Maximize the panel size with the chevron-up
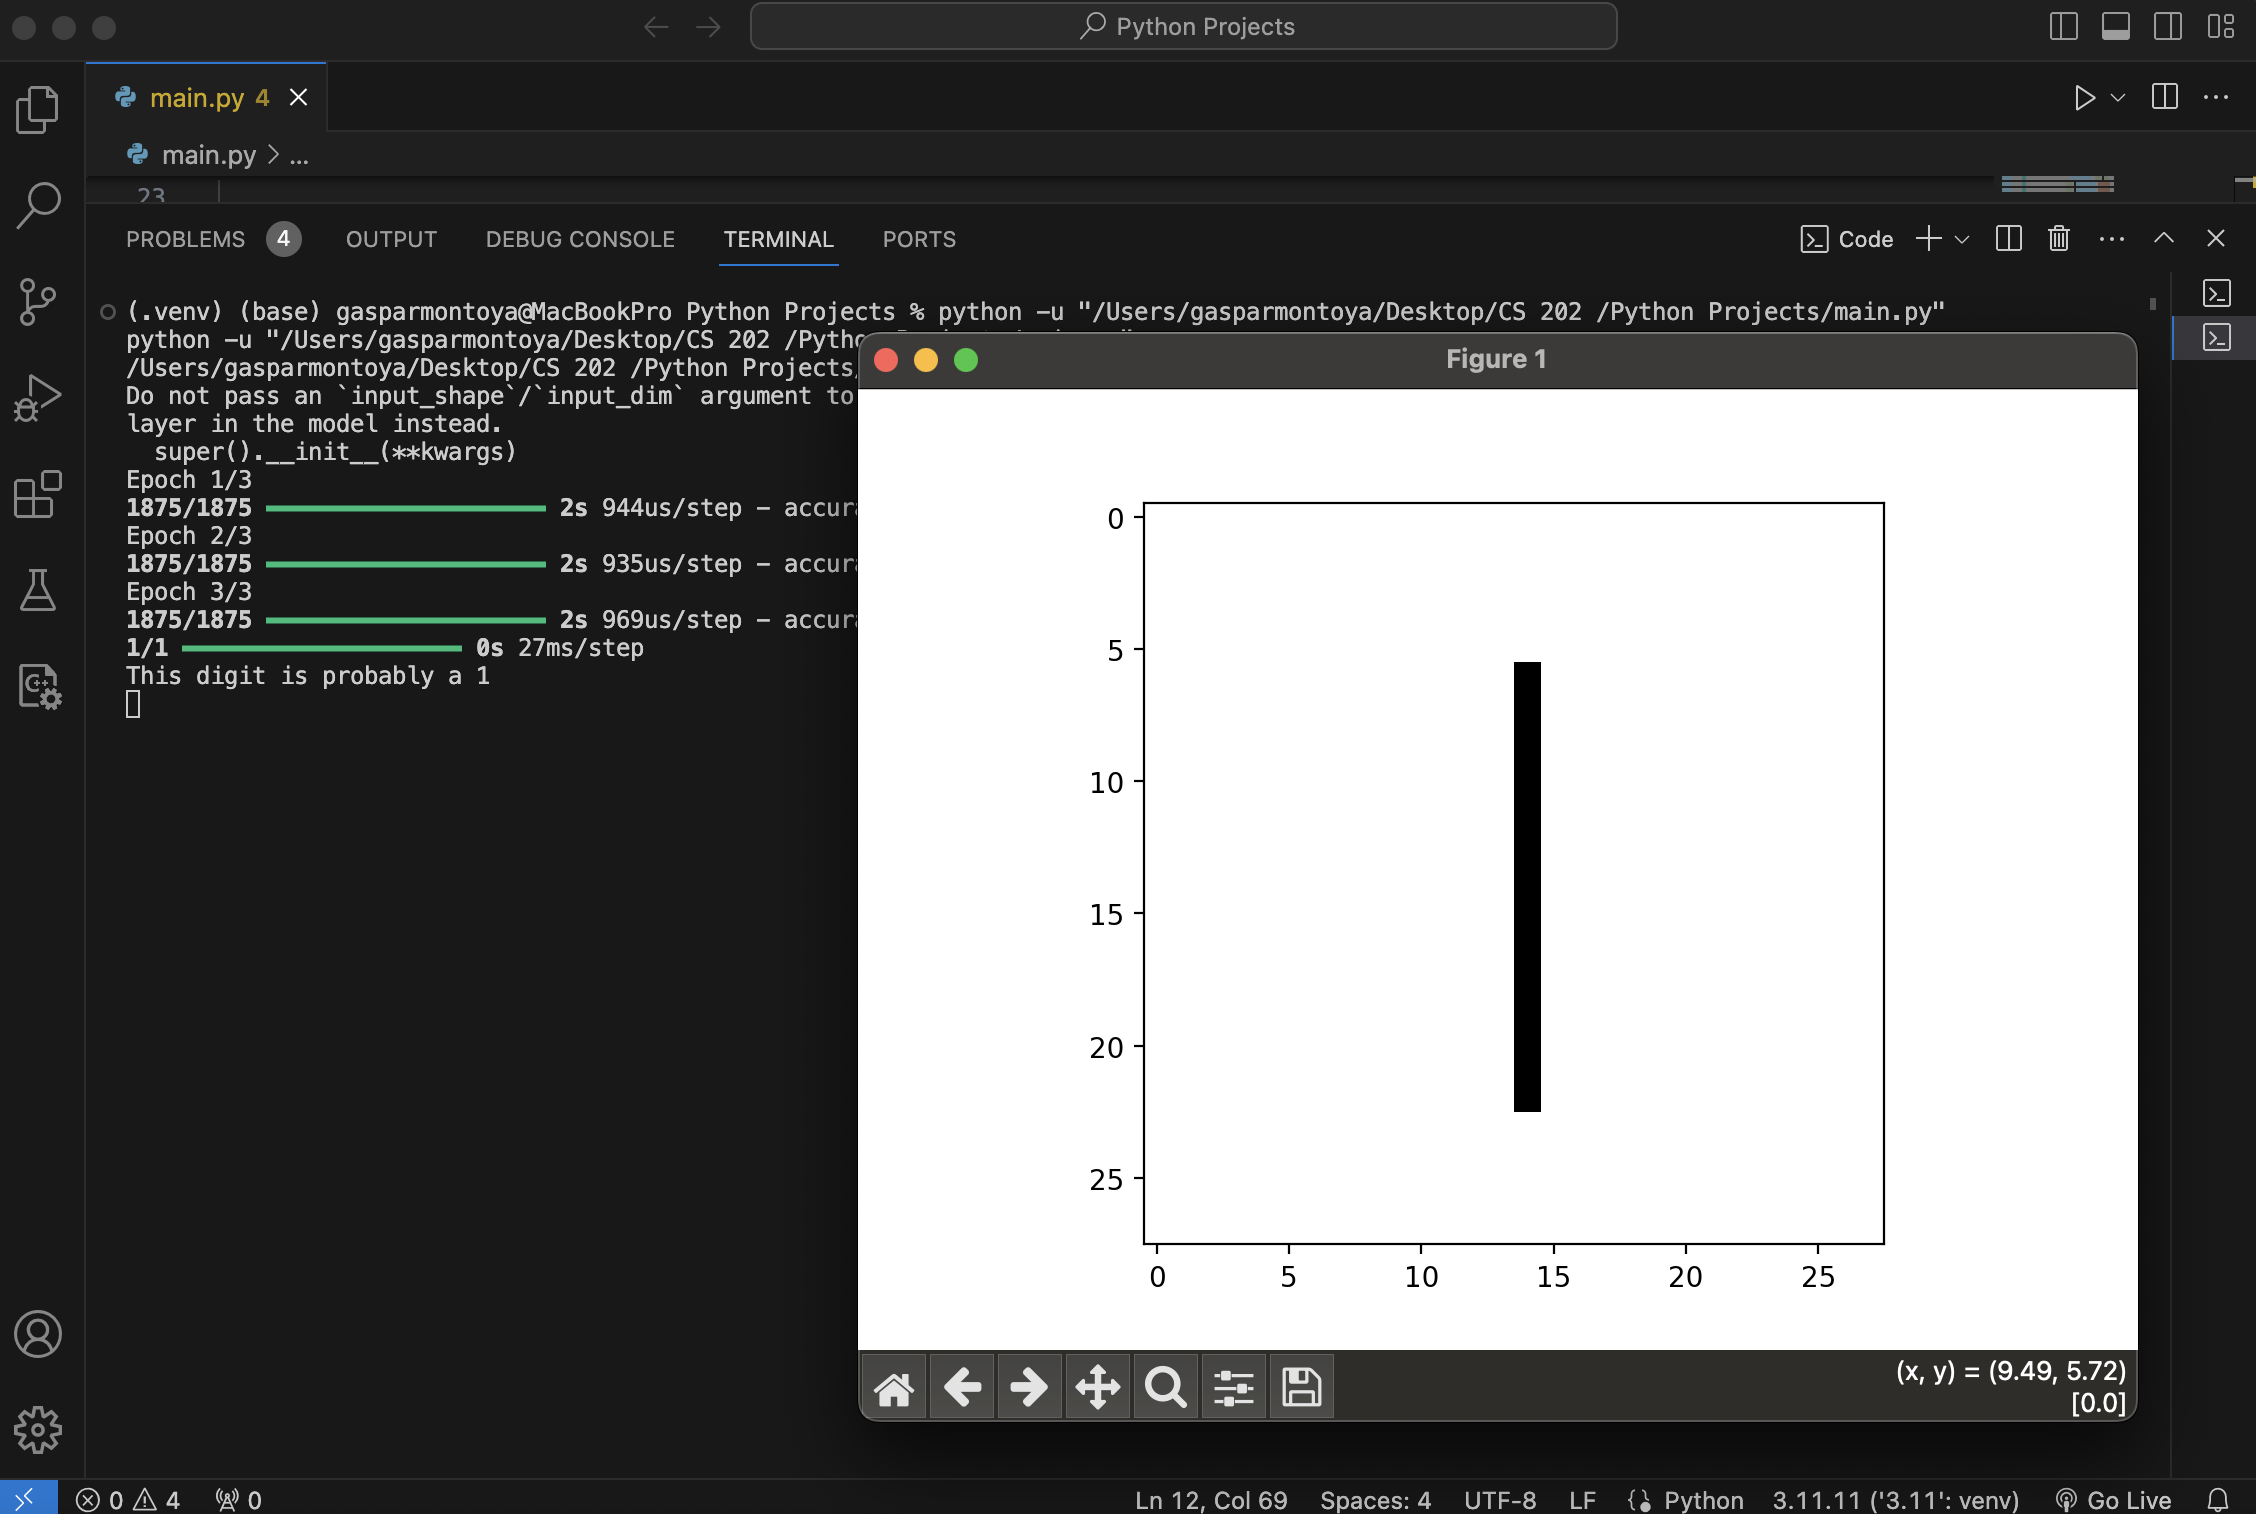2256x1514 pixels. point(2164,239)
